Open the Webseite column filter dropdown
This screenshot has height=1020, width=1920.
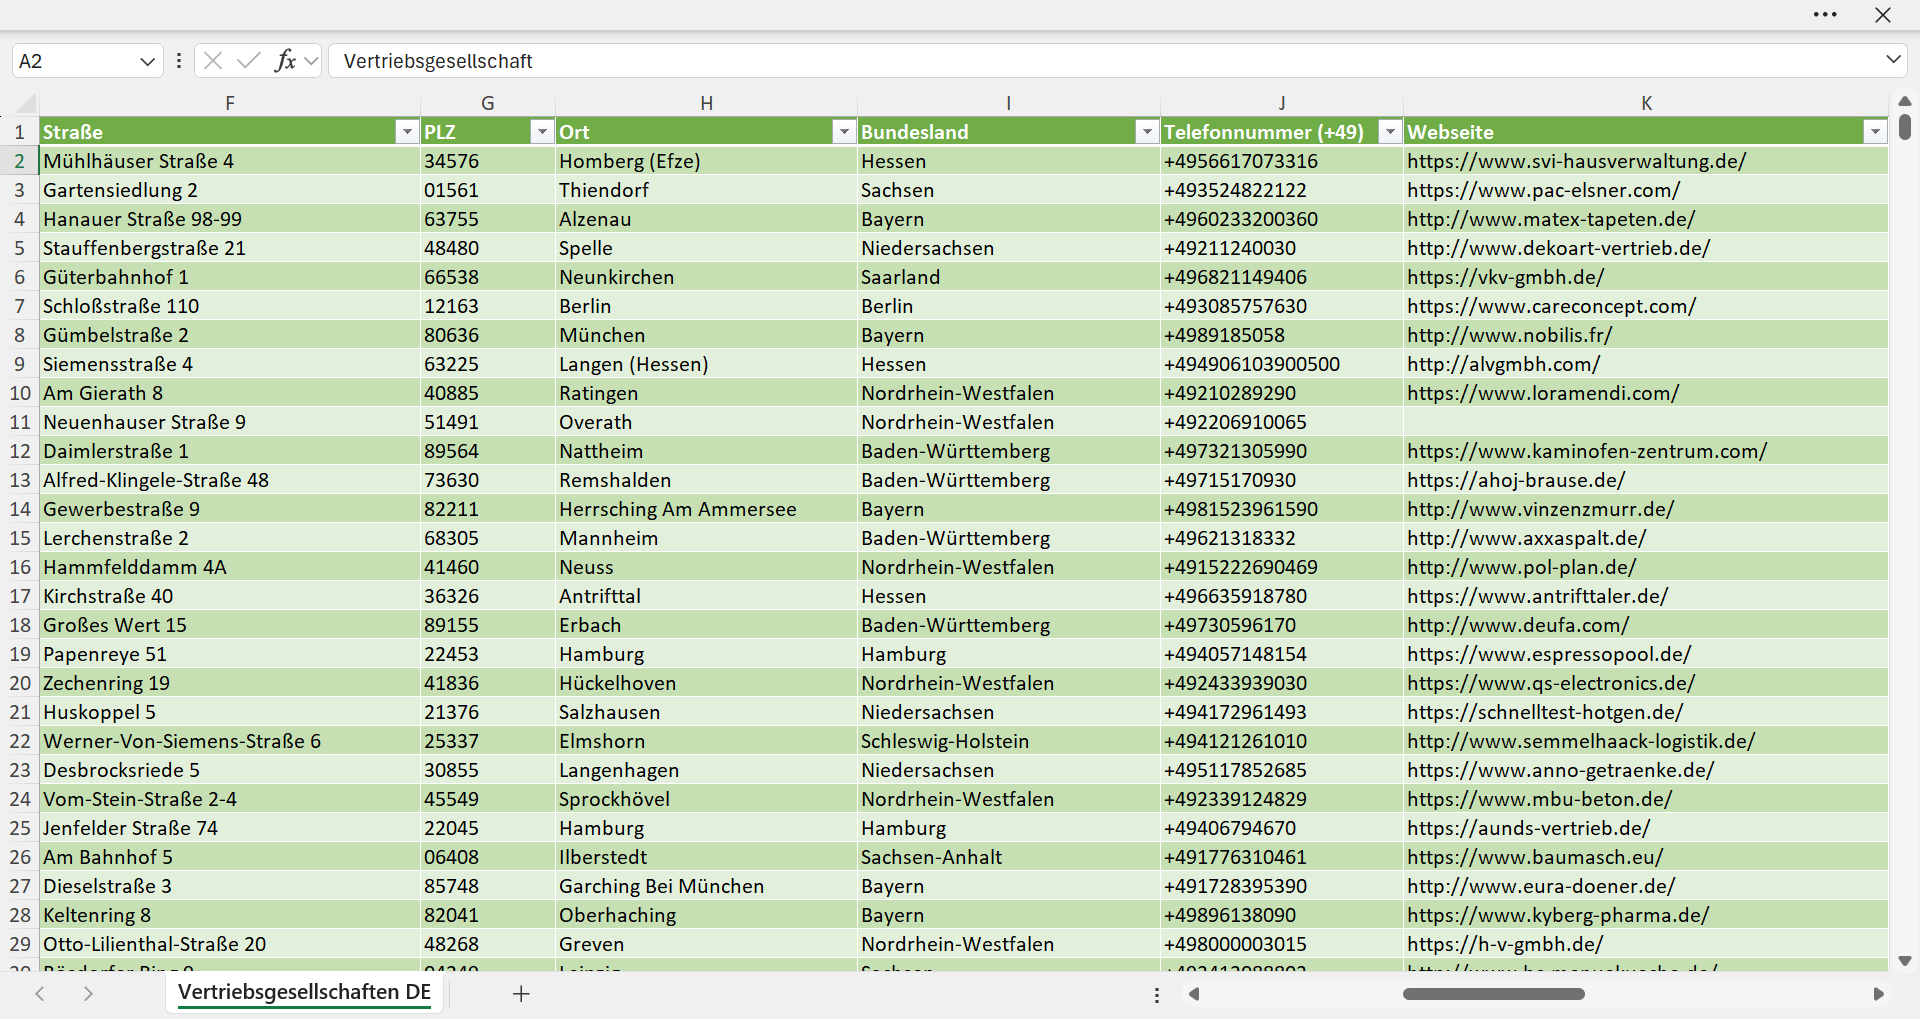[1874, 132]
